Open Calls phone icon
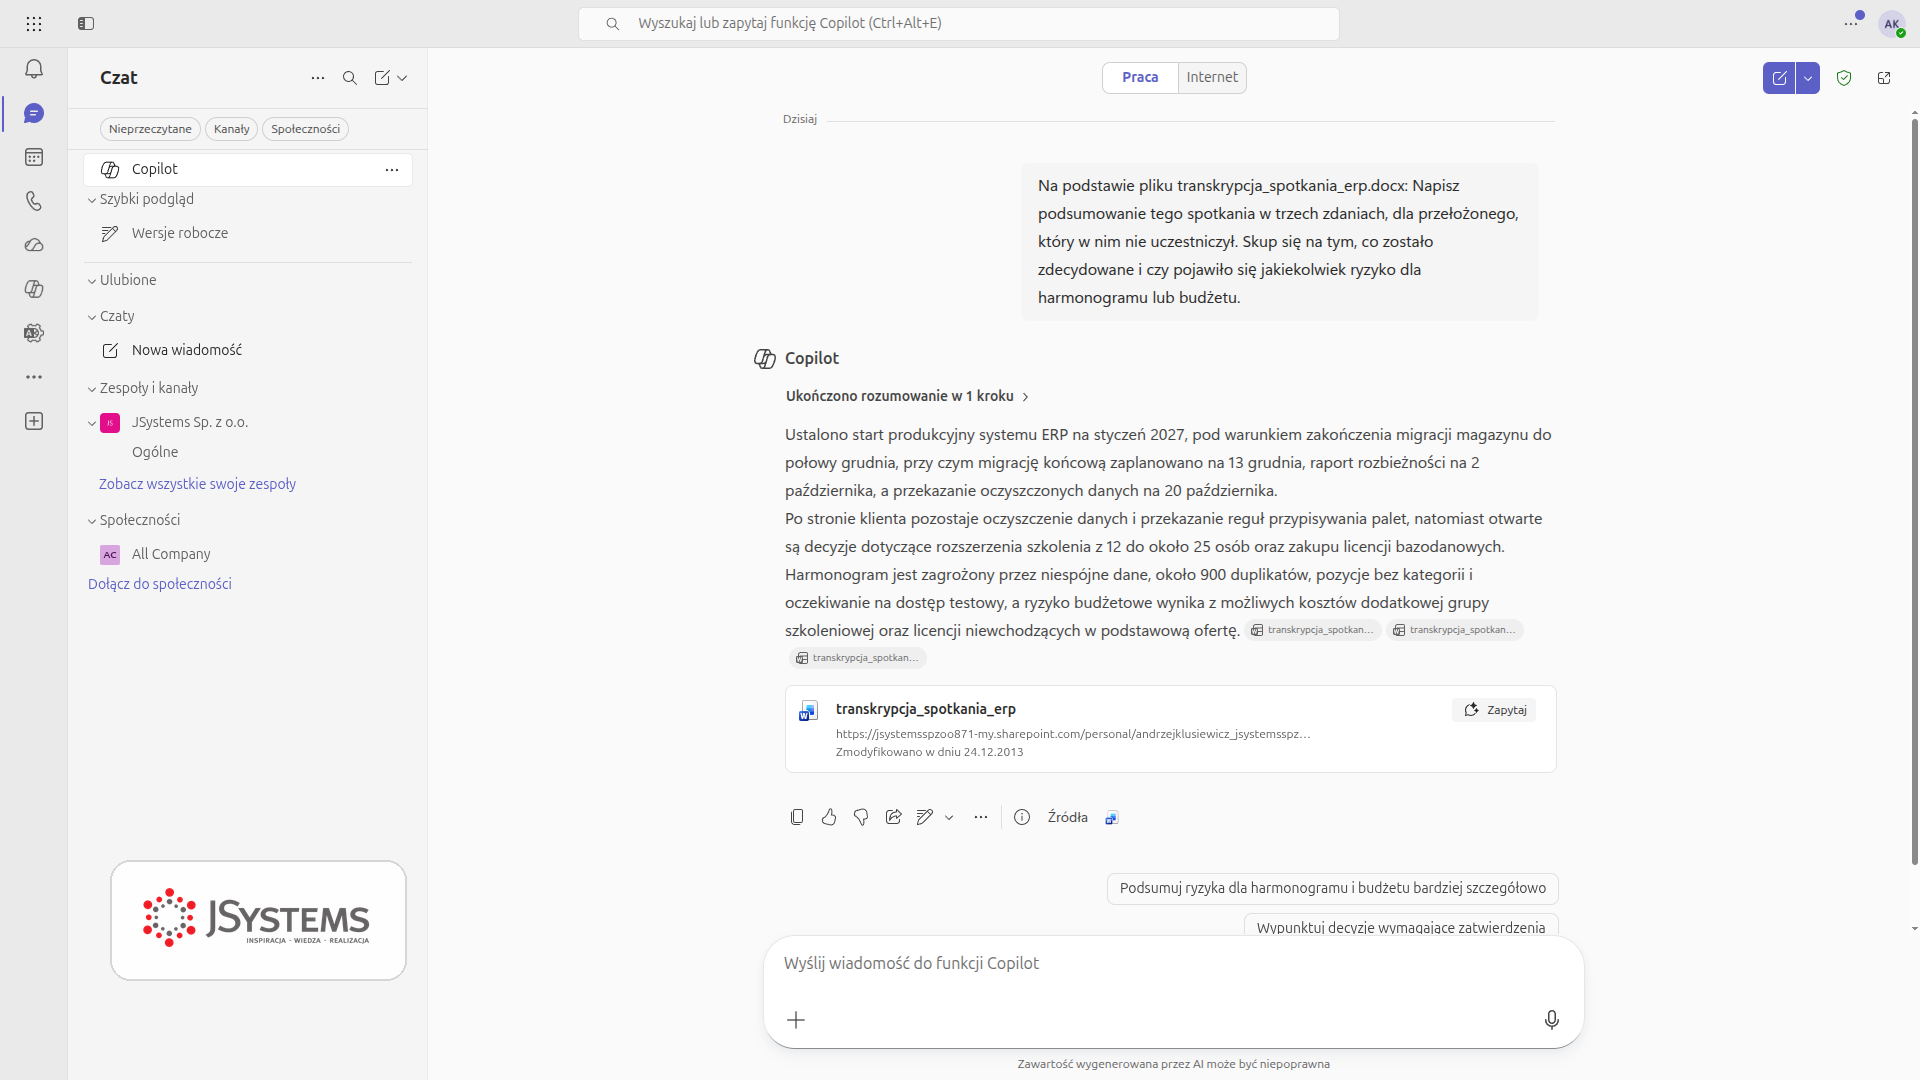Screen dimensions: 1920x1080 coord(34,201)
